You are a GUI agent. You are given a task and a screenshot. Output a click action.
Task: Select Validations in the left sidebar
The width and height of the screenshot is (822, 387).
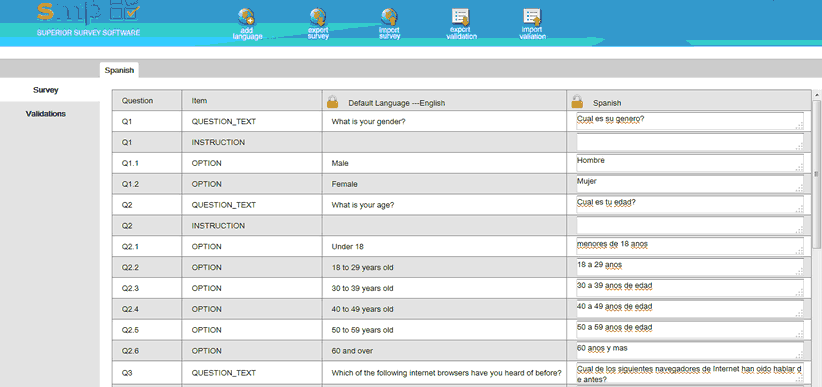tap(46, 114)
